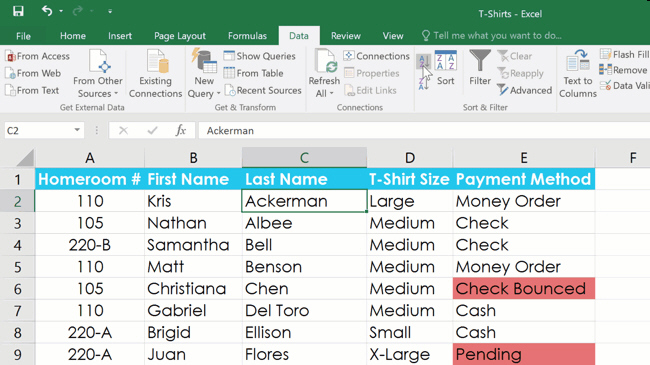Open Recent Sources
650x365 pixels.
pos(263,90)
